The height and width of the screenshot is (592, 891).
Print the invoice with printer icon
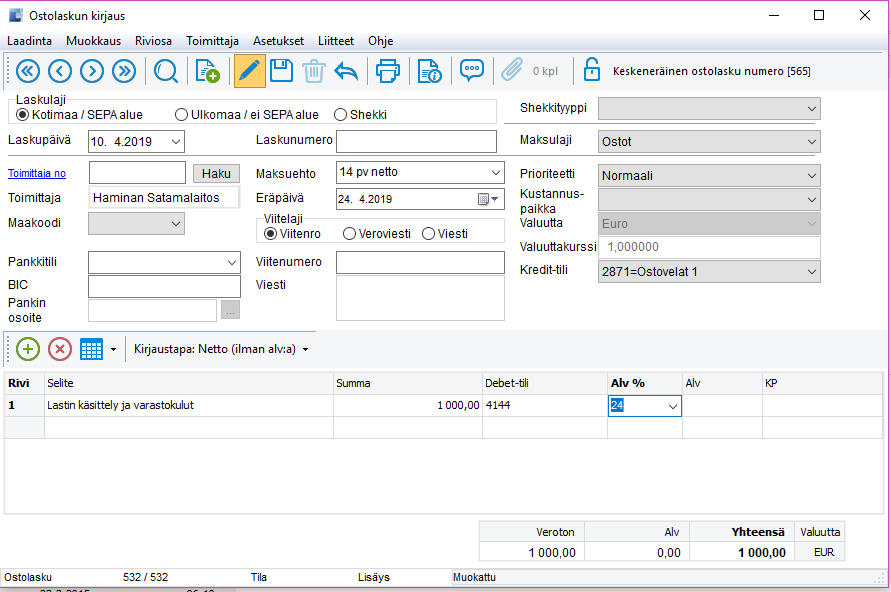(387, 71)
